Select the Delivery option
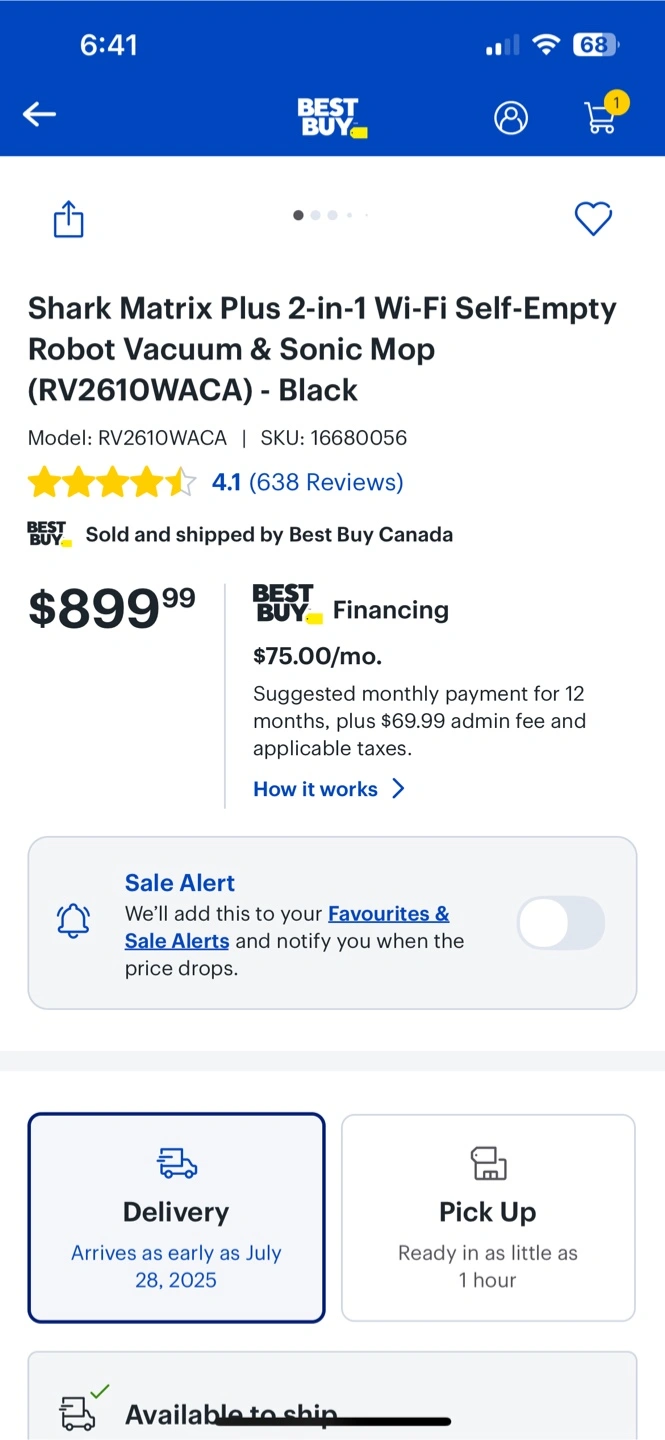Screen dimensions: 665x1440 pos(176,1217)
